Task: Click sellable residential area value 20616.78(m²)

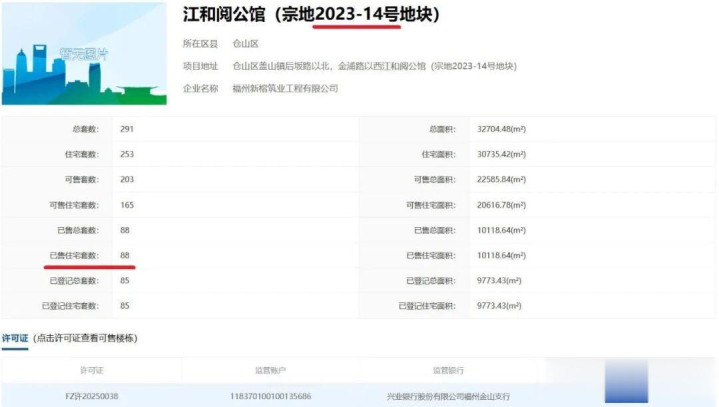Action: point(501,205)
